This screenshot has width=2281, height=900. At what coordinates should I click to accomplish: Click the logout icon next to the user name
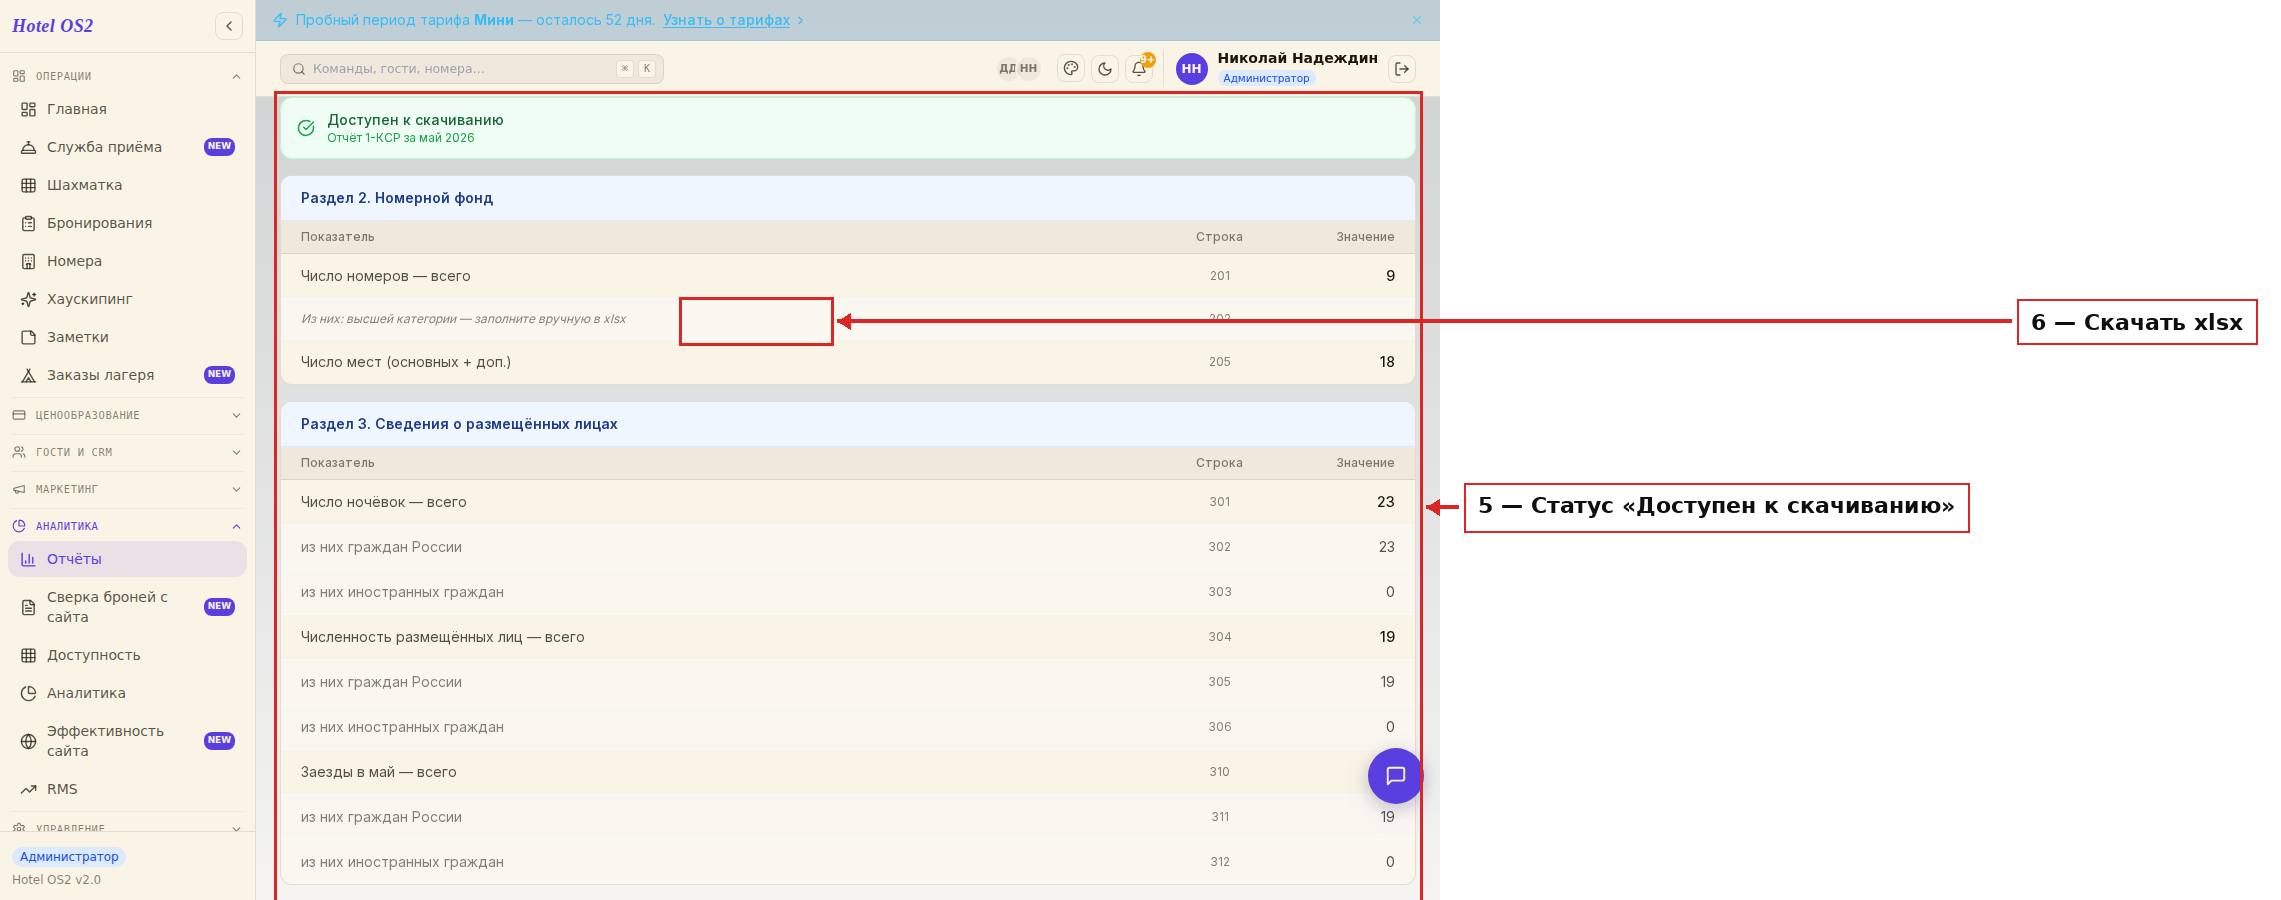pos(1402,69)
